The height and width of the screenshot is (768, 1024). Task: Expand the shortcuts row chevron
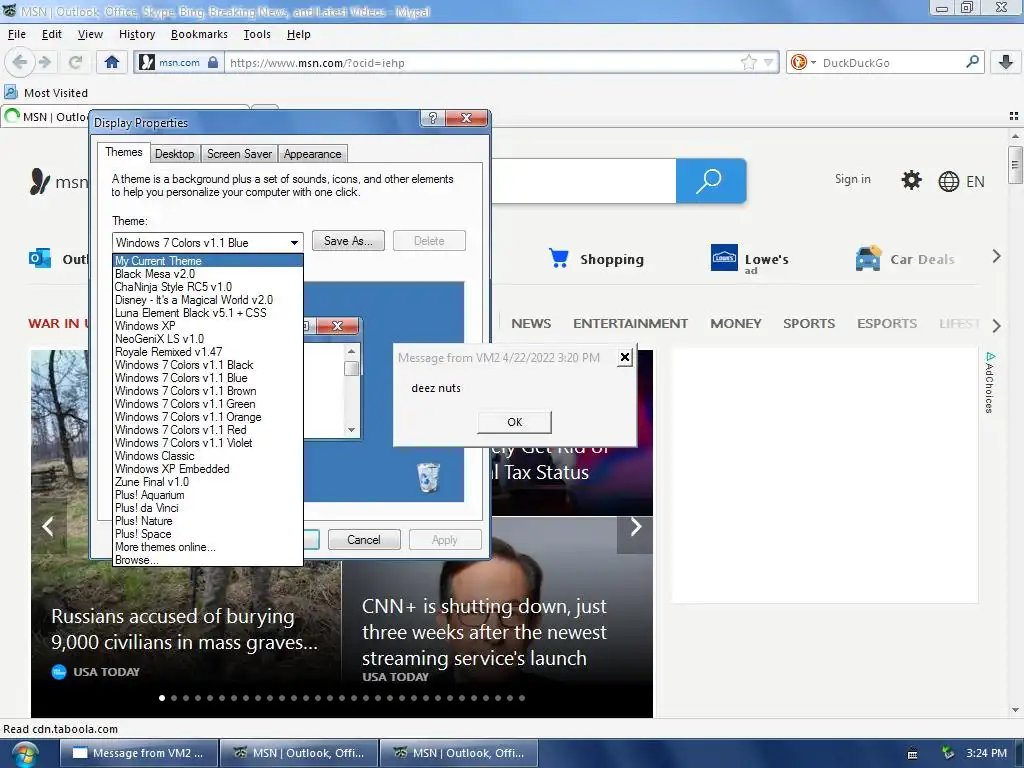[996, 257]
